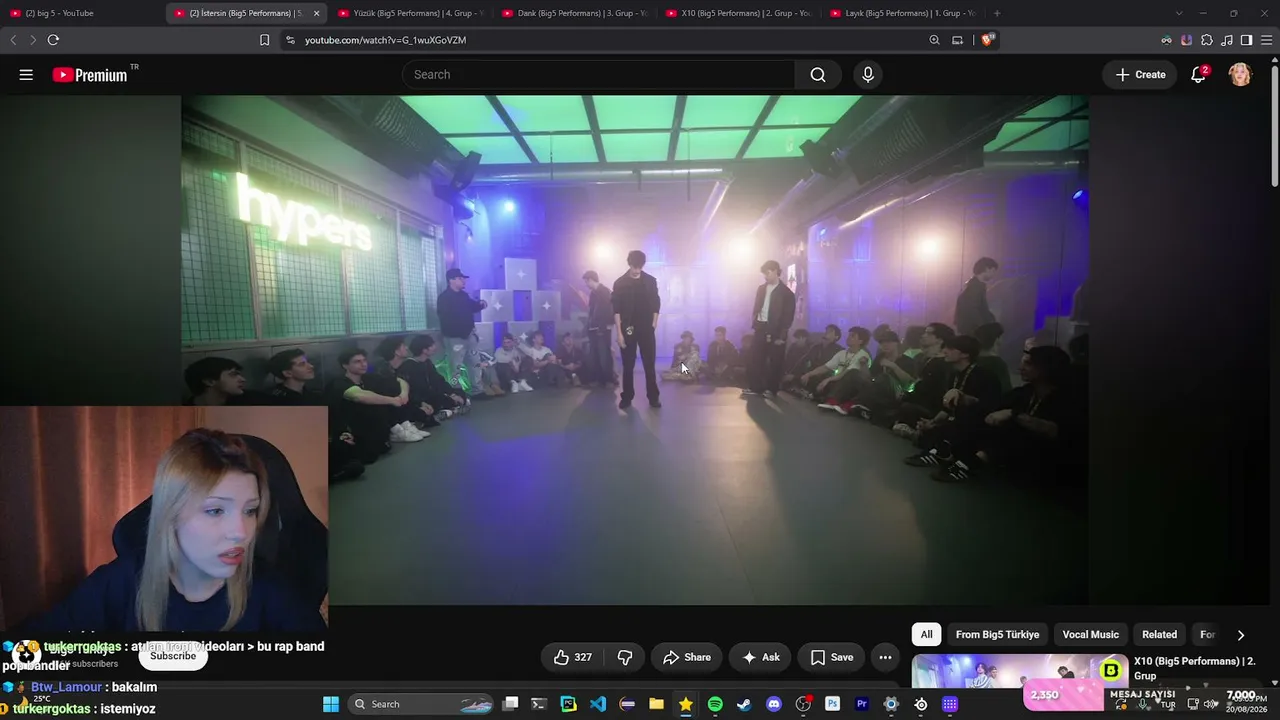Close the İstersin (Big5 Performans) tab
Screen dimensions: 1280x720
tap(317, 13)
